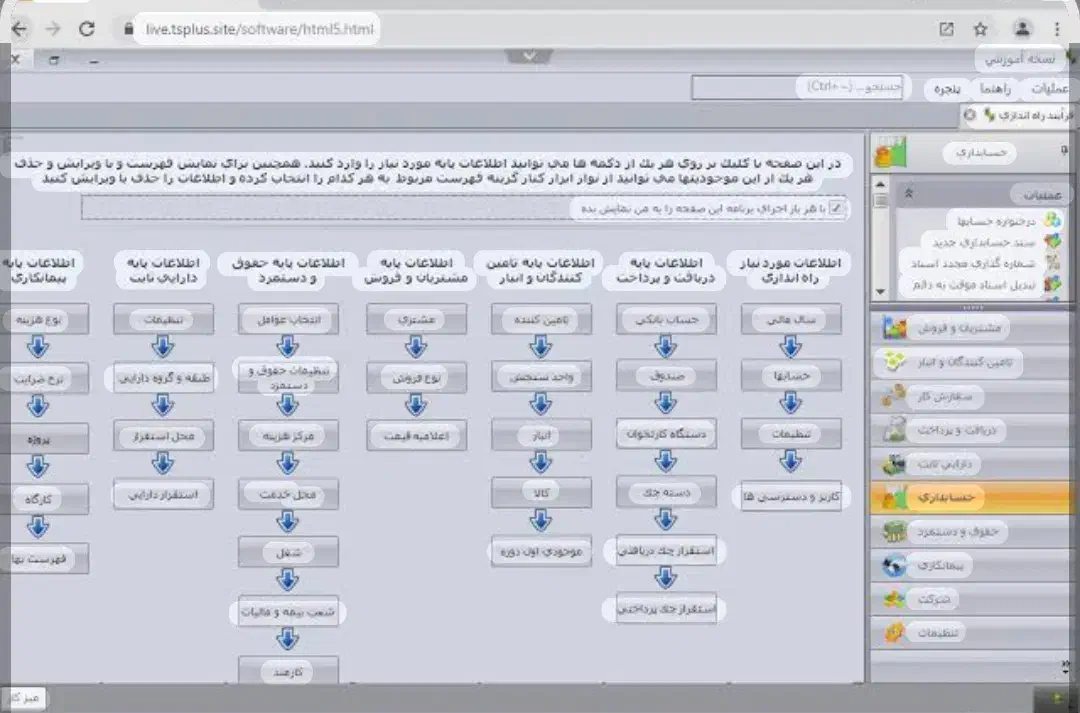Click the اعلامیه قیمت button
The height and width of the screenshot is (713, 1080).
click(x=417, y=435)
